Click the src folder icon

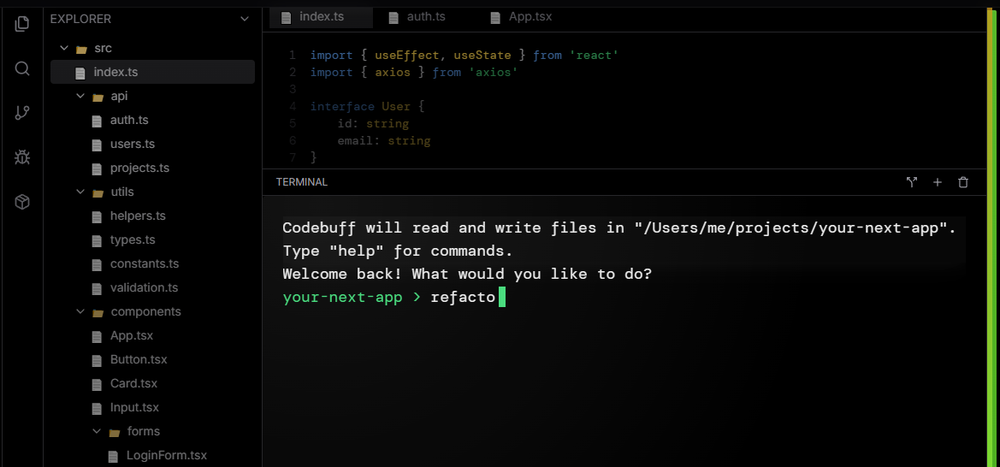(x=81, y=49)
